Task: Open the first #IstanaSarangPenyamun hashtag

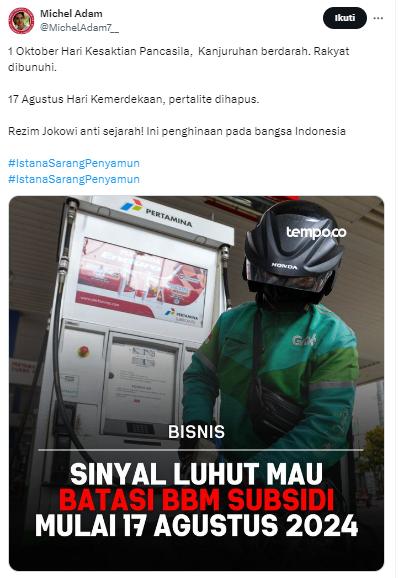Action: [74, 163]
